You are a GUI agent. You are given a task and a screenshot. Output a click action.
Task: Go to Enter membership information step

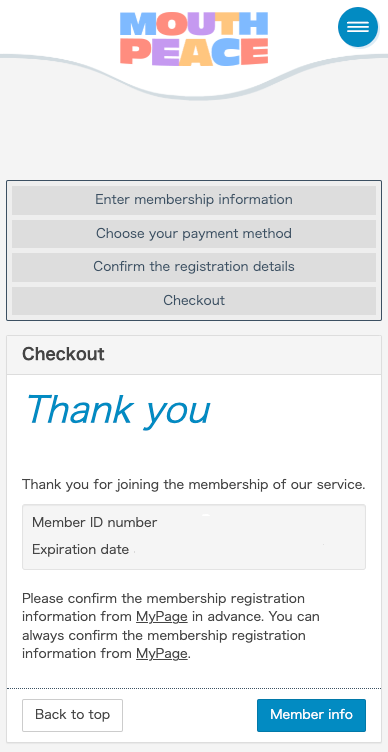pyautogui.click(x=194, y=200)
